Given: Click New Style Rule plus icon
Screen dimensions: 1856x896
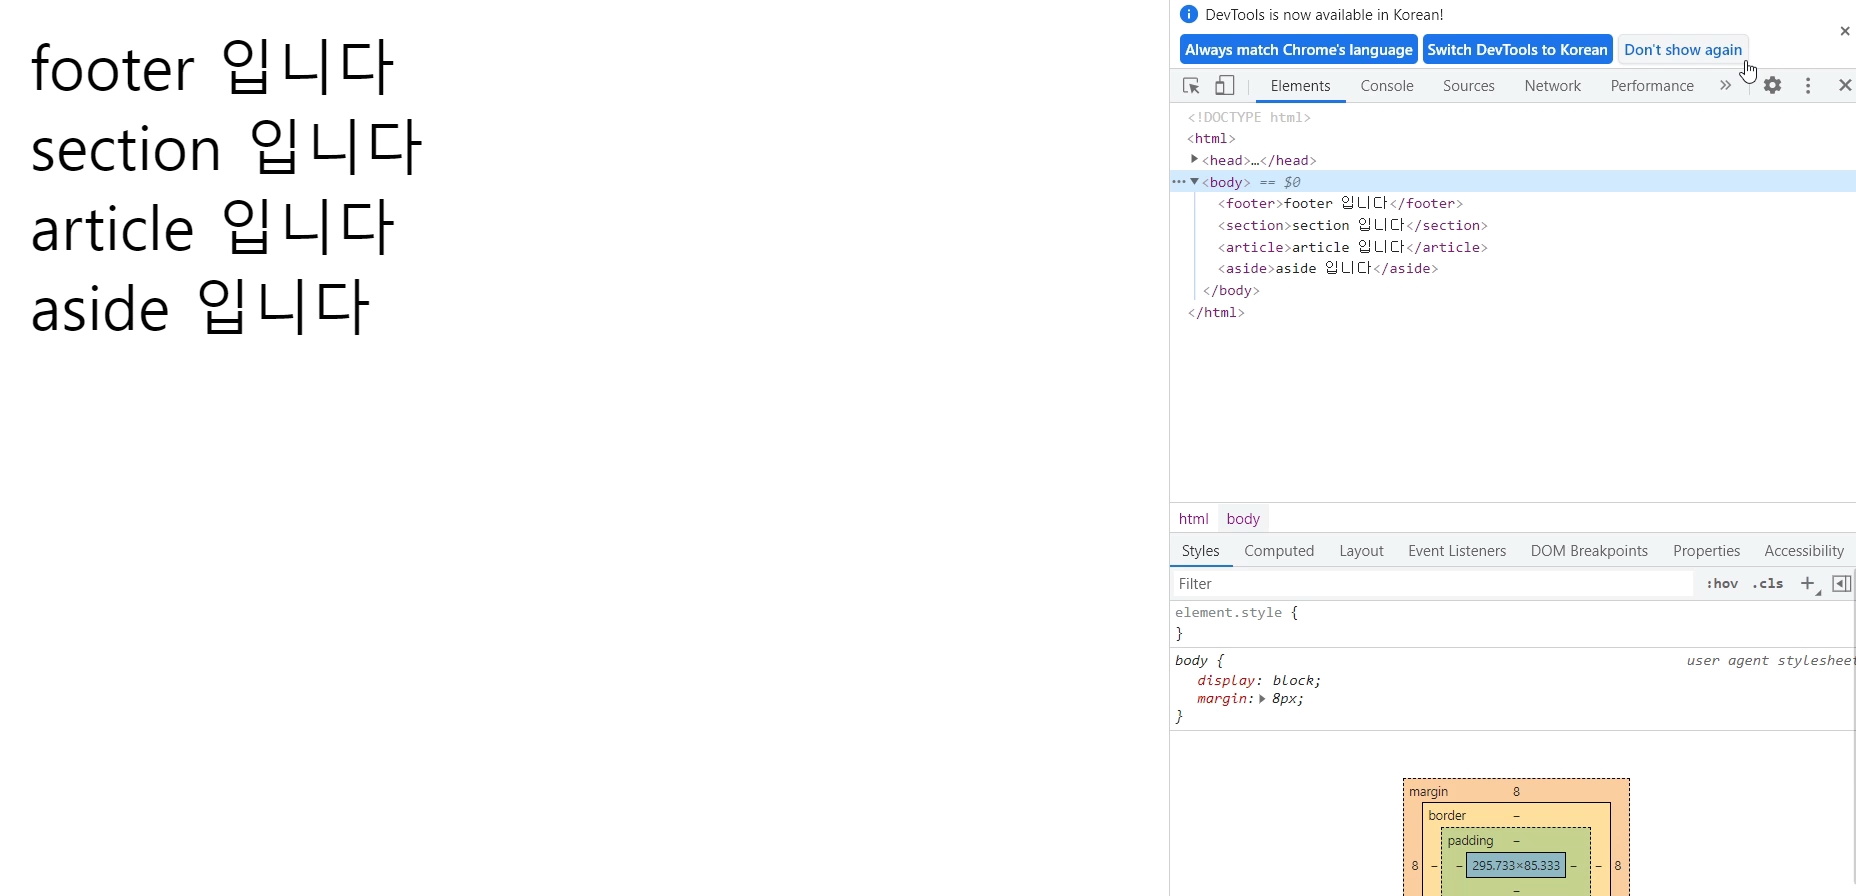Looking at the screenshot, I should pos(1808,584).
